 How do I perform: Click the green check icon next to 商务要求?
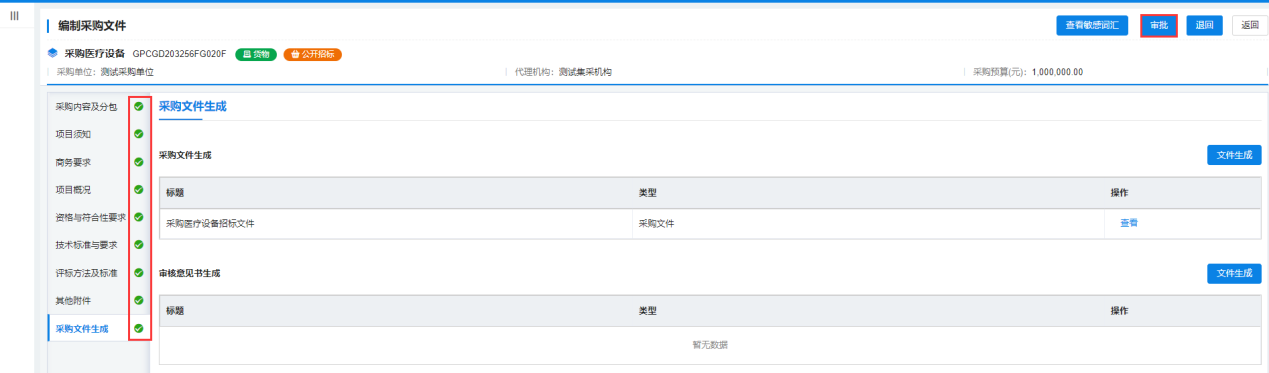[x=139, y=161]
